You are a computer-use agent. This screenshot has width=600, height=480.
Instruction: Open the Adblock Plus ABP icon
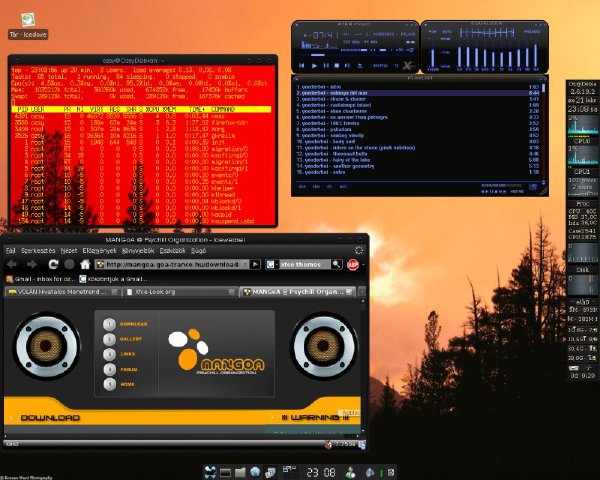(352, 264)
